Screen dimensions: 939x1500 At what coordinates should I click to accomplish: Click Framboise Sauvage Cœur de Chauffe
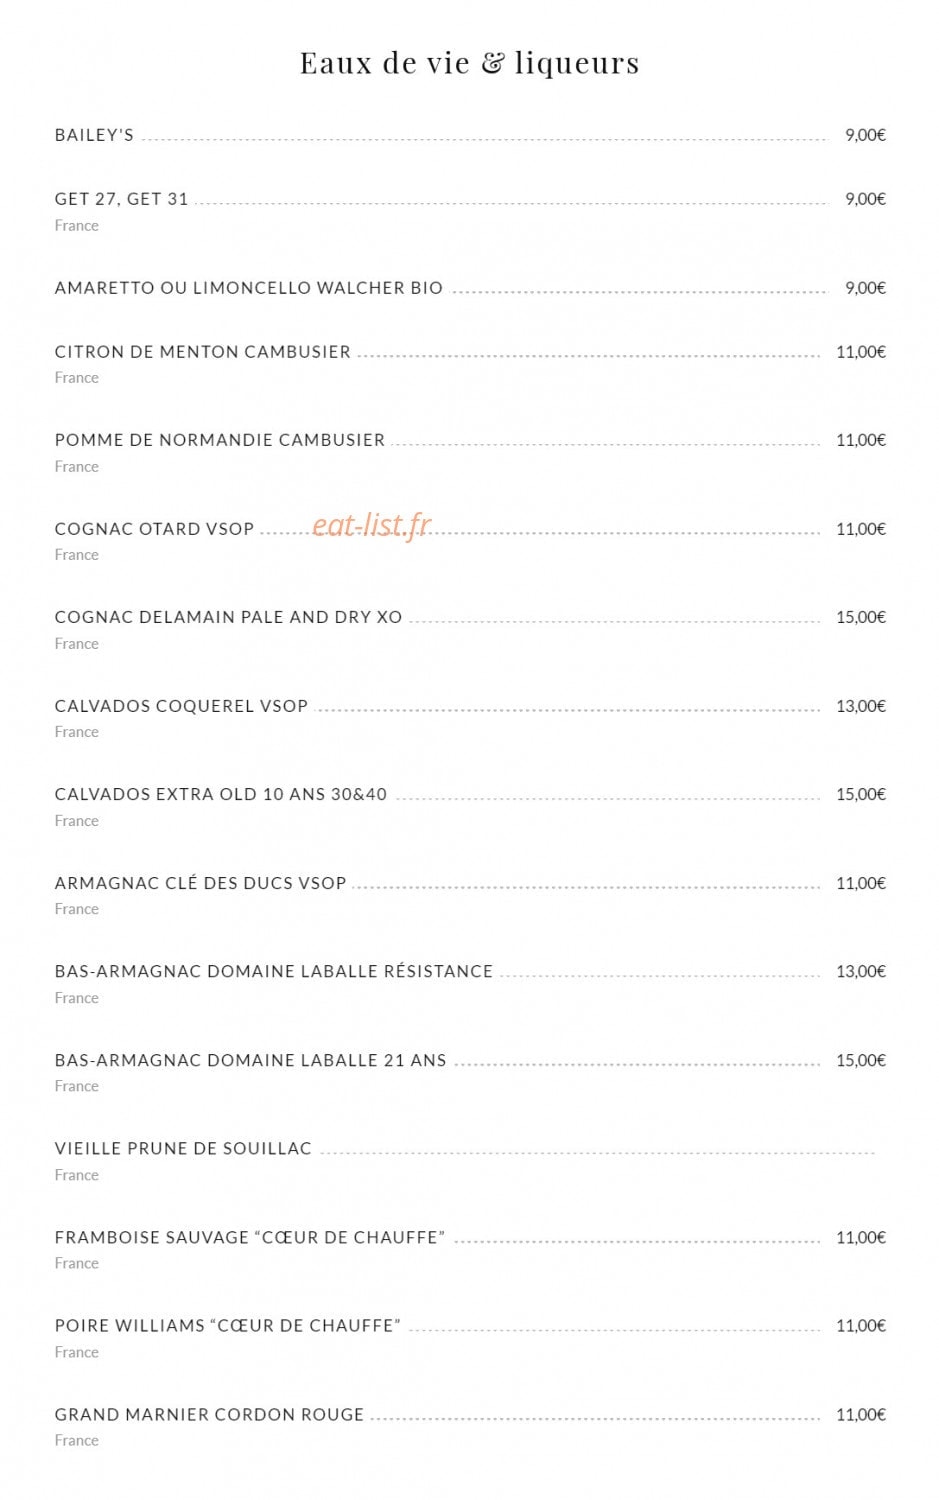250,1237
